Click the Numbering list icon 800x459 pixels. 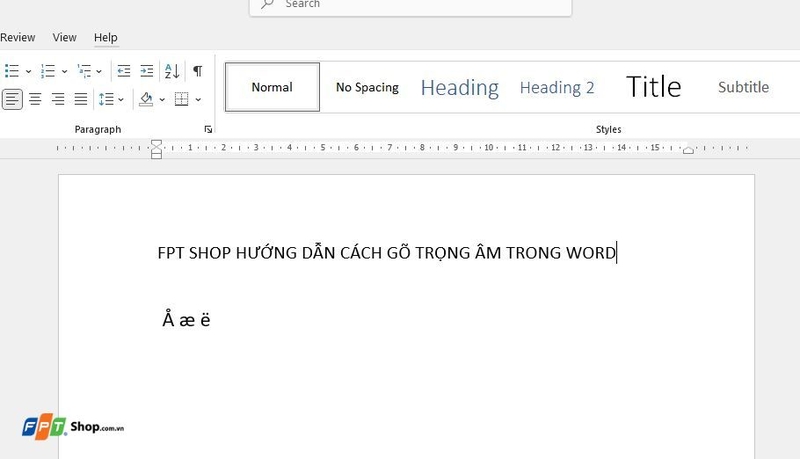coord(48,71)
